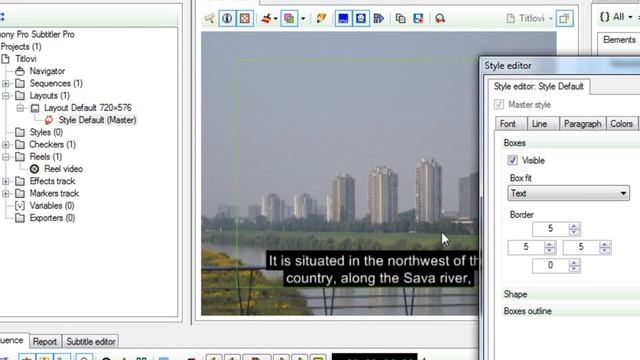Toggle the red checkered safe-area icon
The width and height of the screenshot is (640, 360).
[244, 18]
